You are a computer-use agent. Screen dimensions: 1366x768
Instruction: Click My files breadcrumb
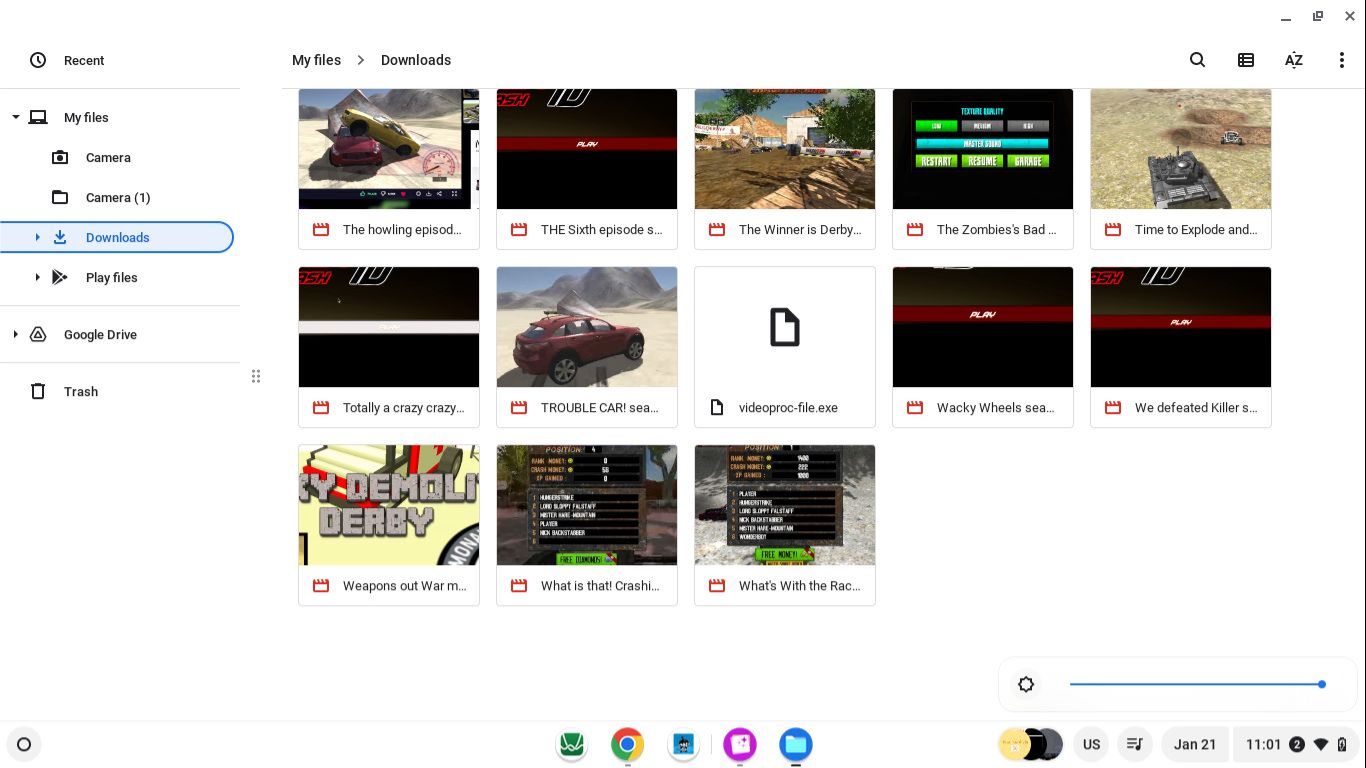tap(316, 60)
